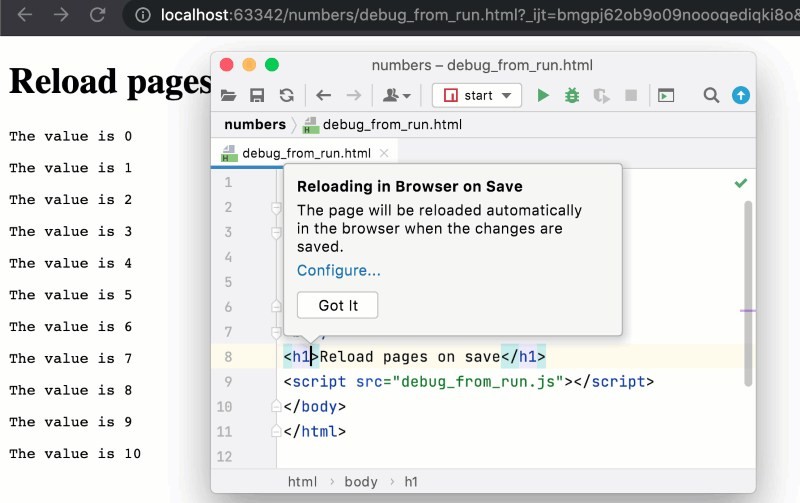Click 'The value is 10' line in browser

tap(75, 454)
